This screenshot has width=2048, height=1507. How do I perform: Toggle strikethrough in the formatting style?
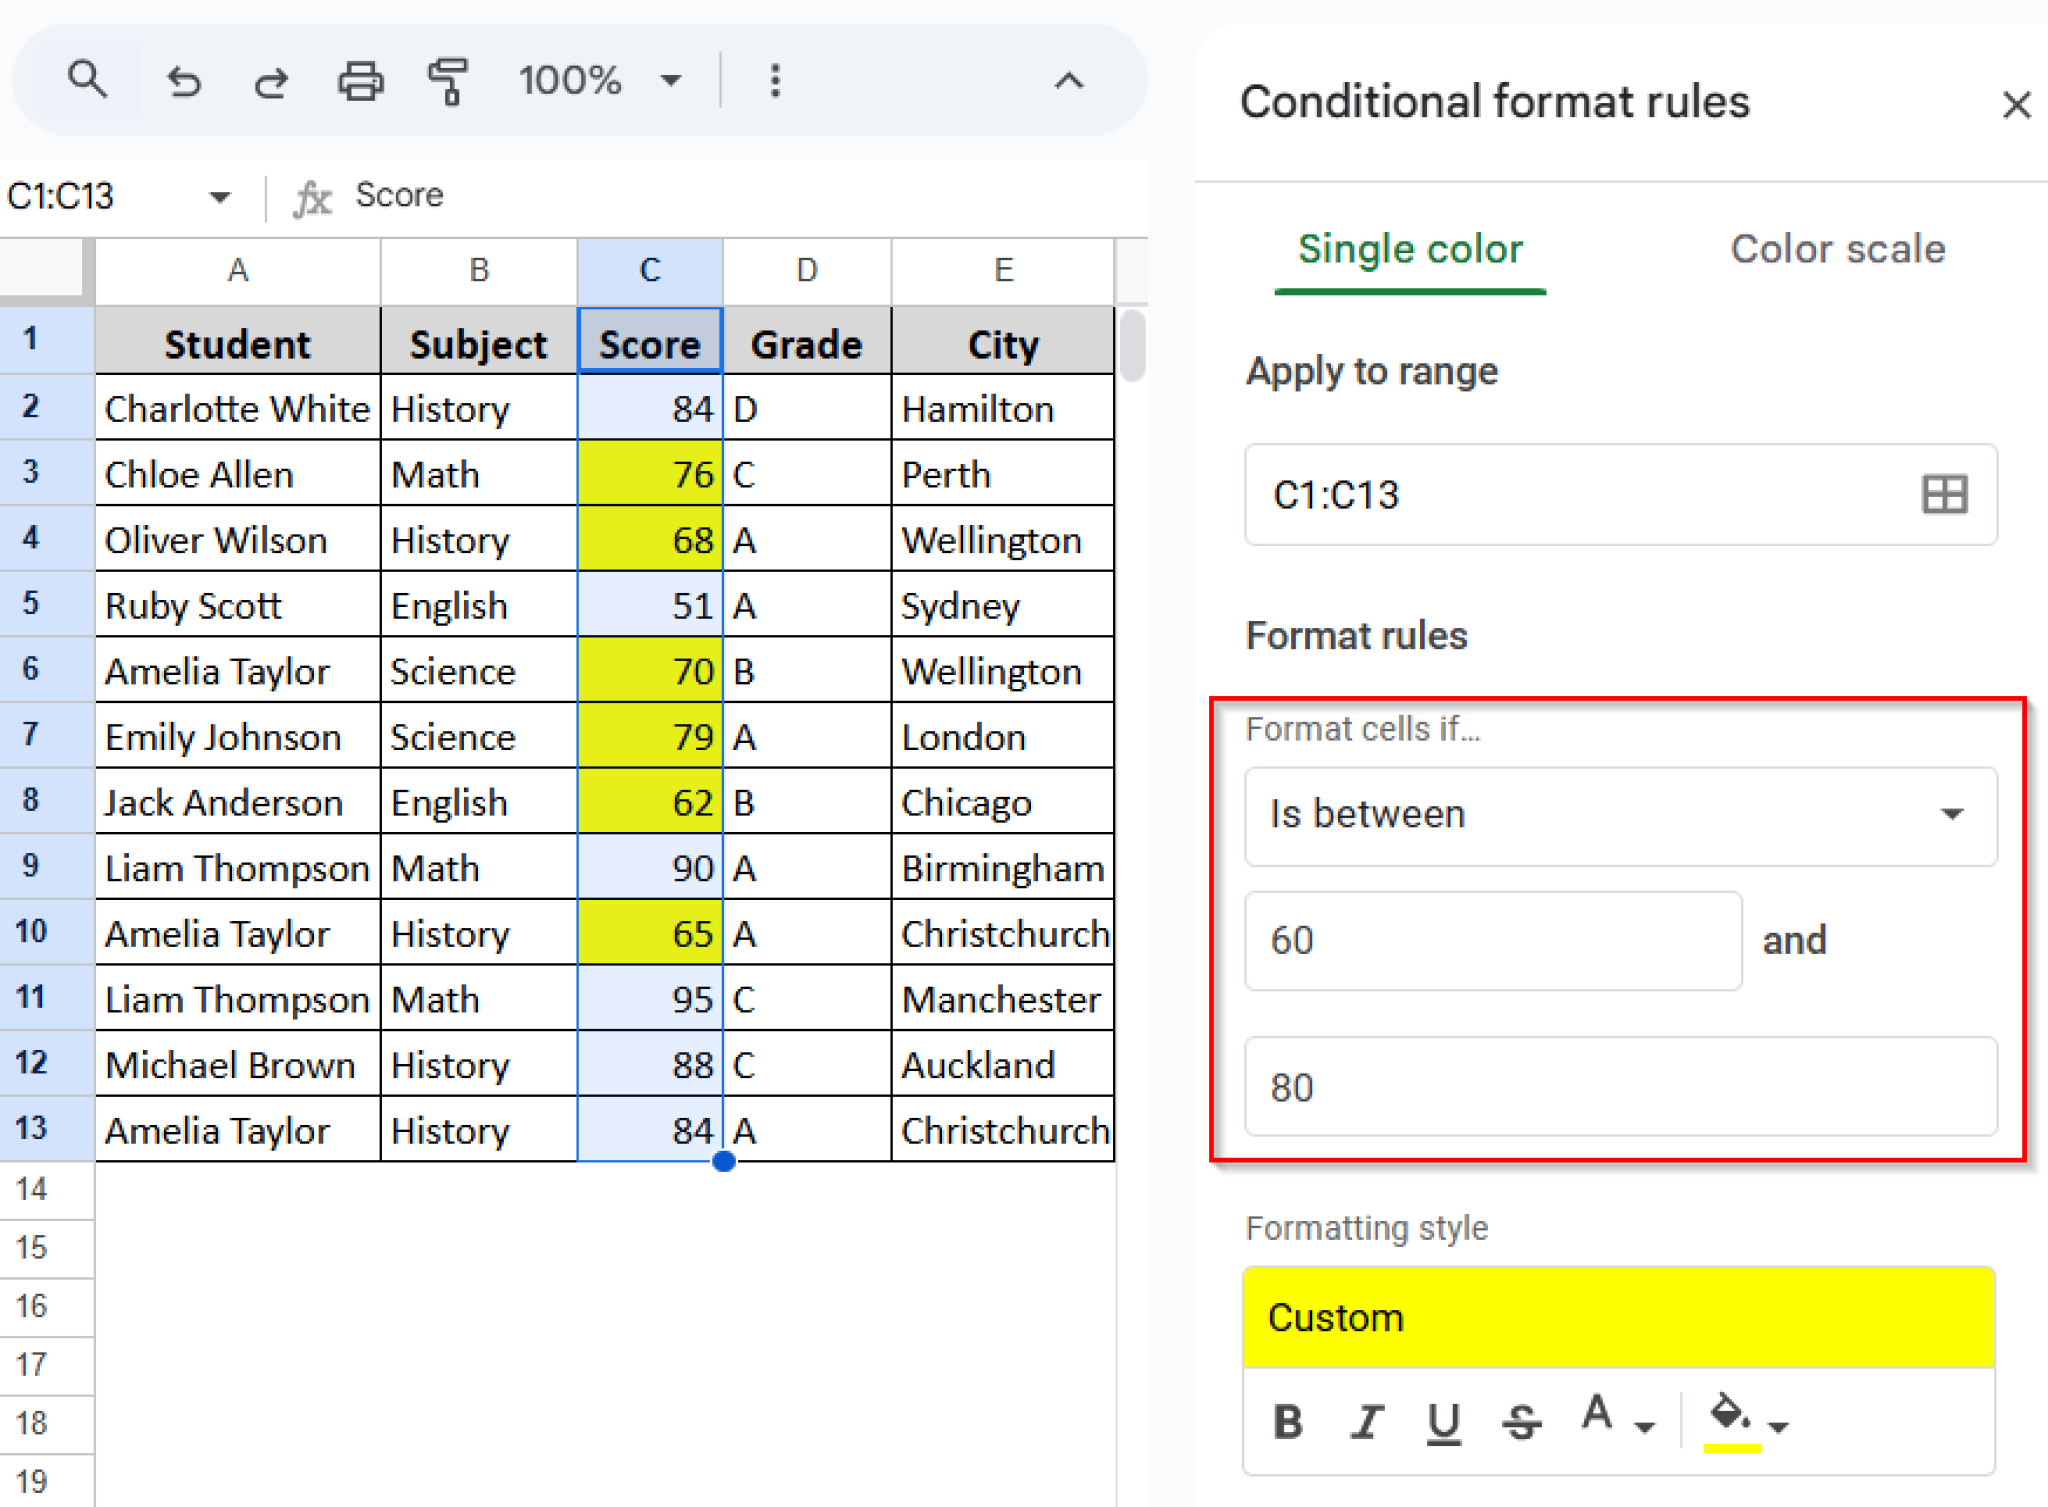pyautogui.click(x=1521, y=1422)
